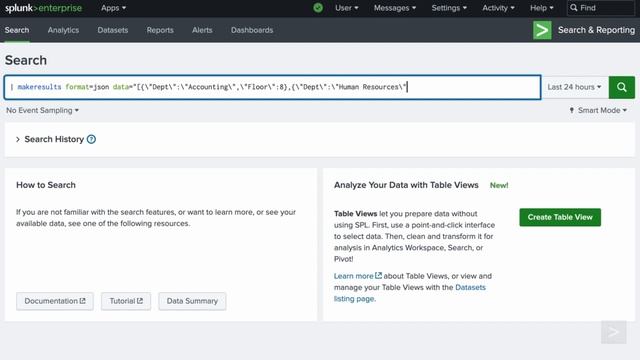Open the User dropdown menu
This screenshot has height=360, width=640.
point(347,8)
